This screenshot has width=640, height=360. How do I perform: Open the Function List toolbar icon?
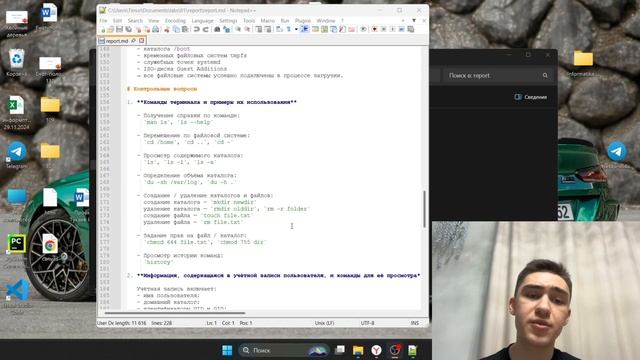[x=342, y=29]
